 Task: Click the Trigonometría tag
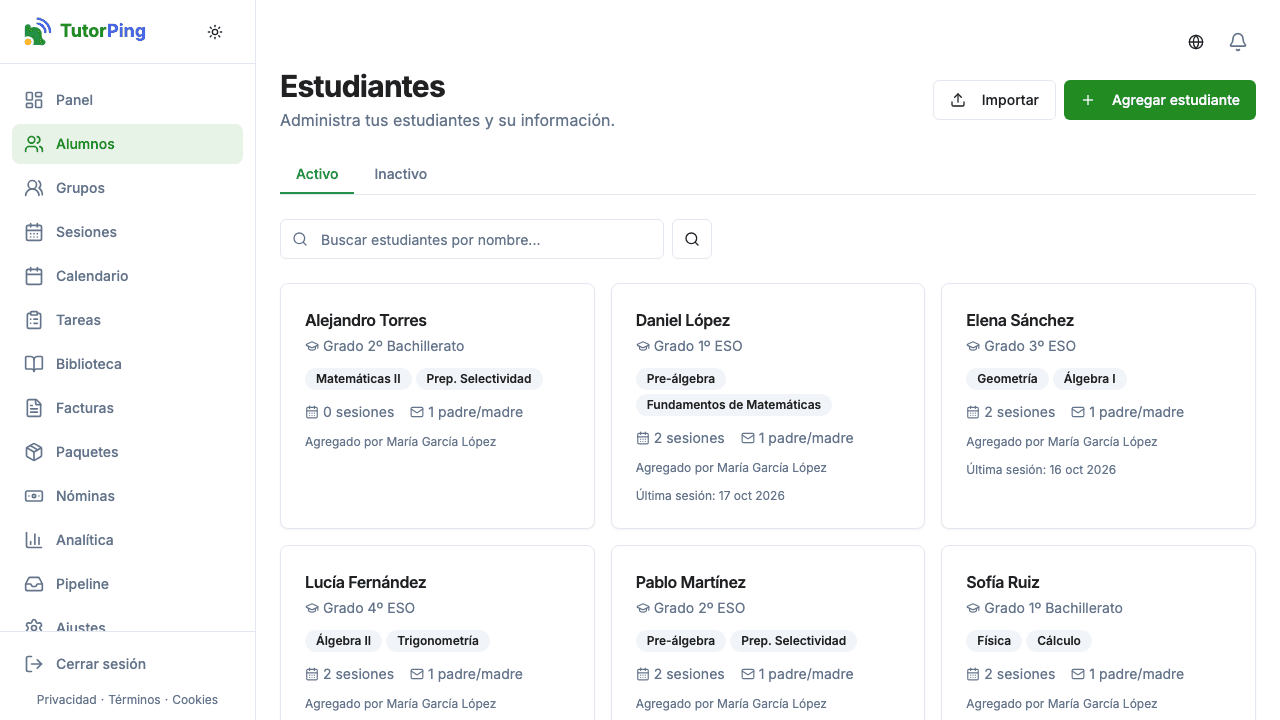tap(438, 641)
